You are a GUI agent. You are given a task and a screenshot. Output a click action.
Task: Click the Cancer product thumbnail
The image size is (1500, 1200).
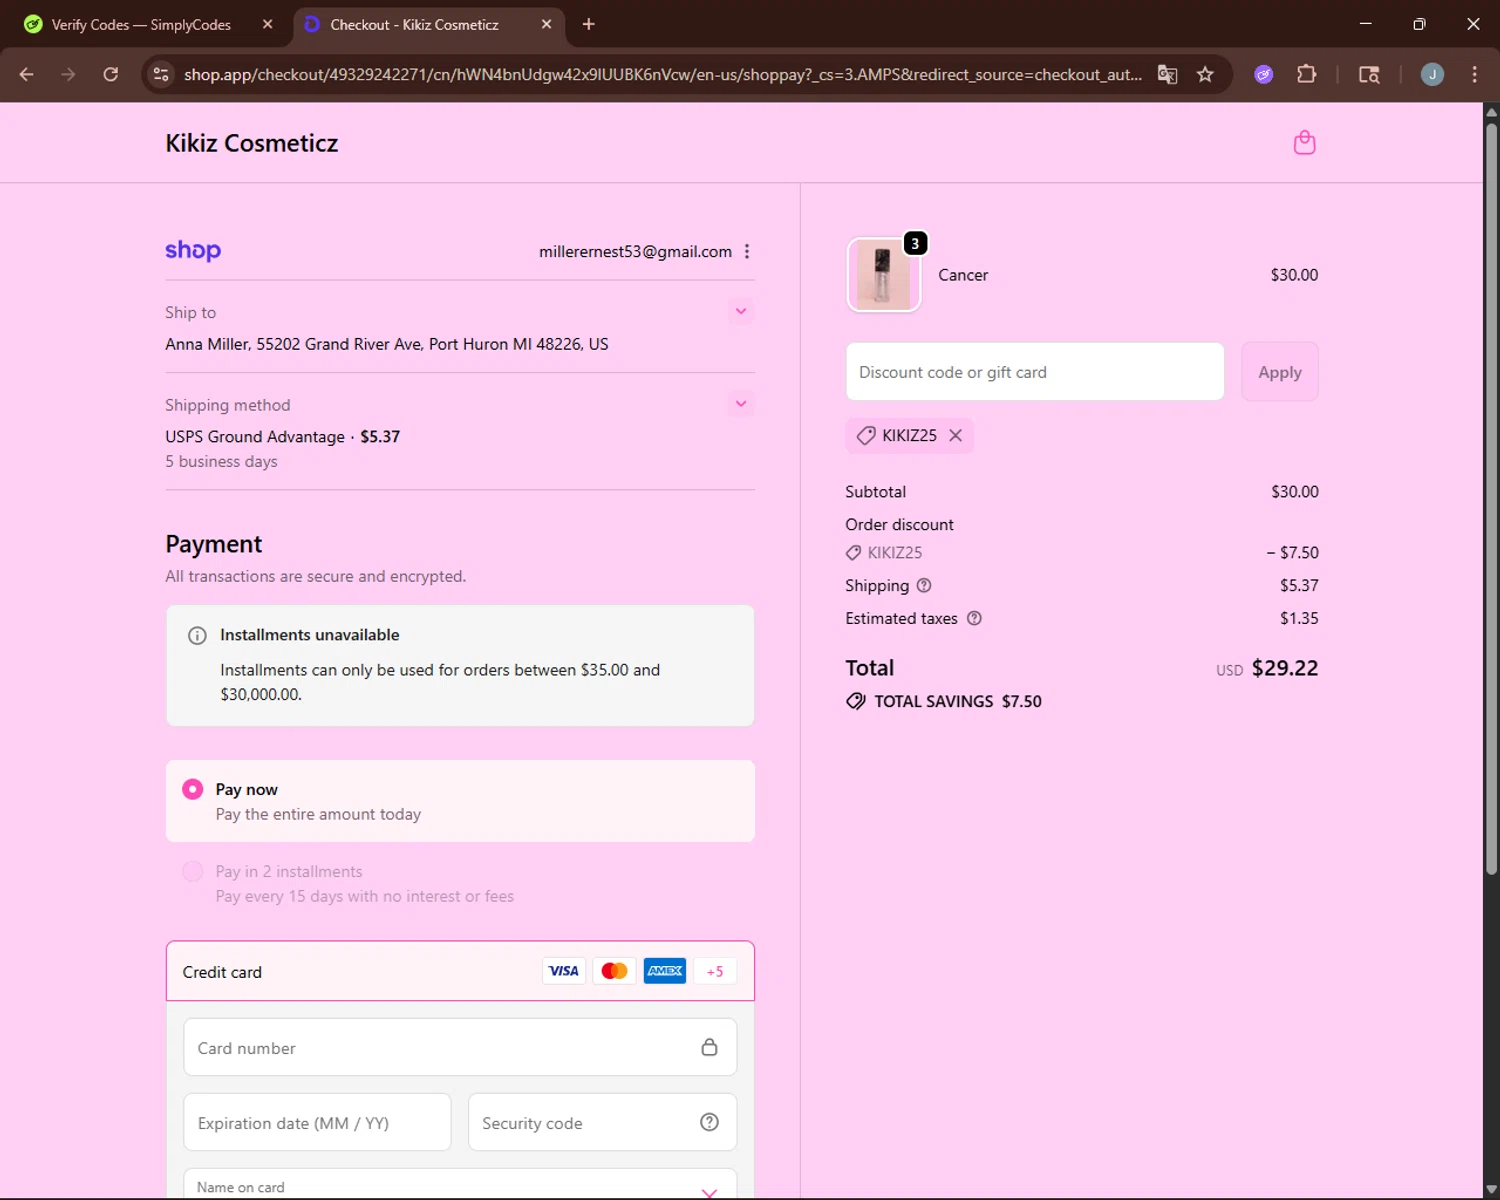point(883,275)
